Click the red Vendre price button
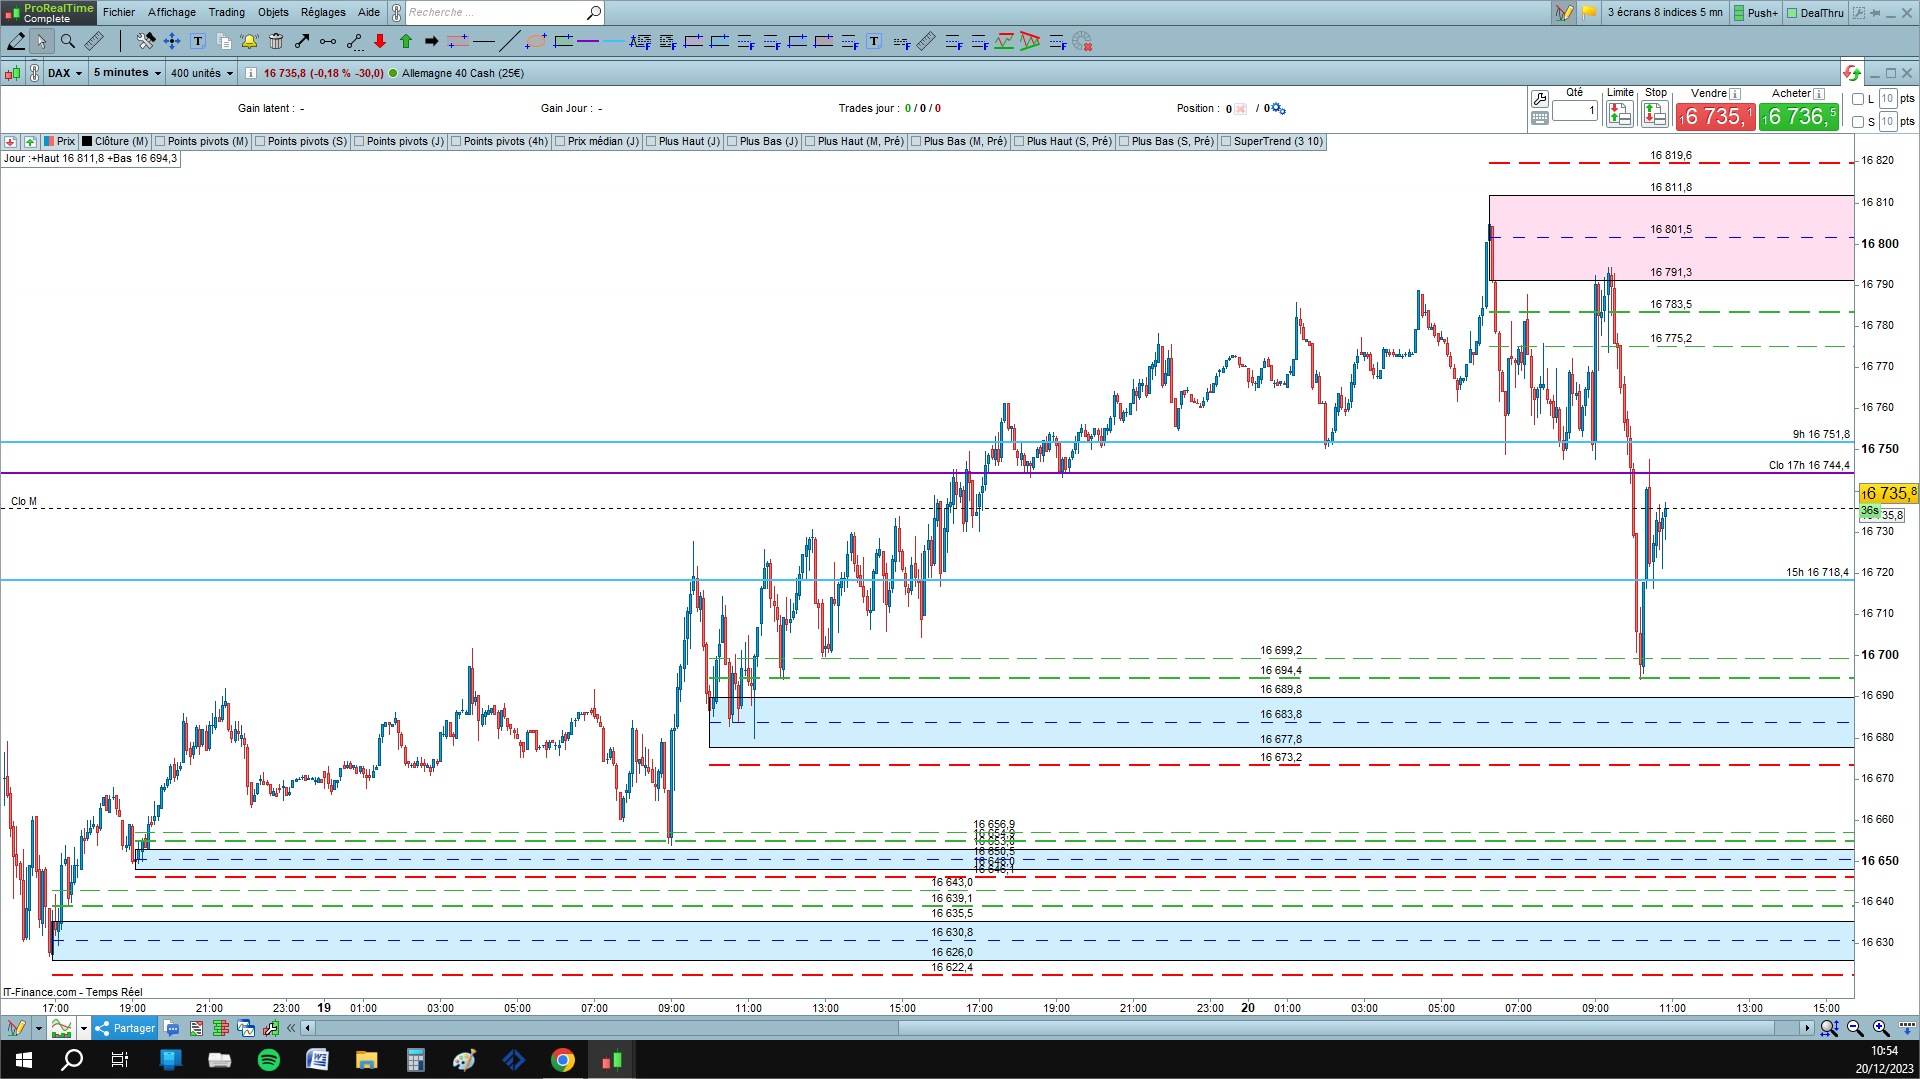1920x1079 pixels. pyautogui.click(x=1715, y=117)
